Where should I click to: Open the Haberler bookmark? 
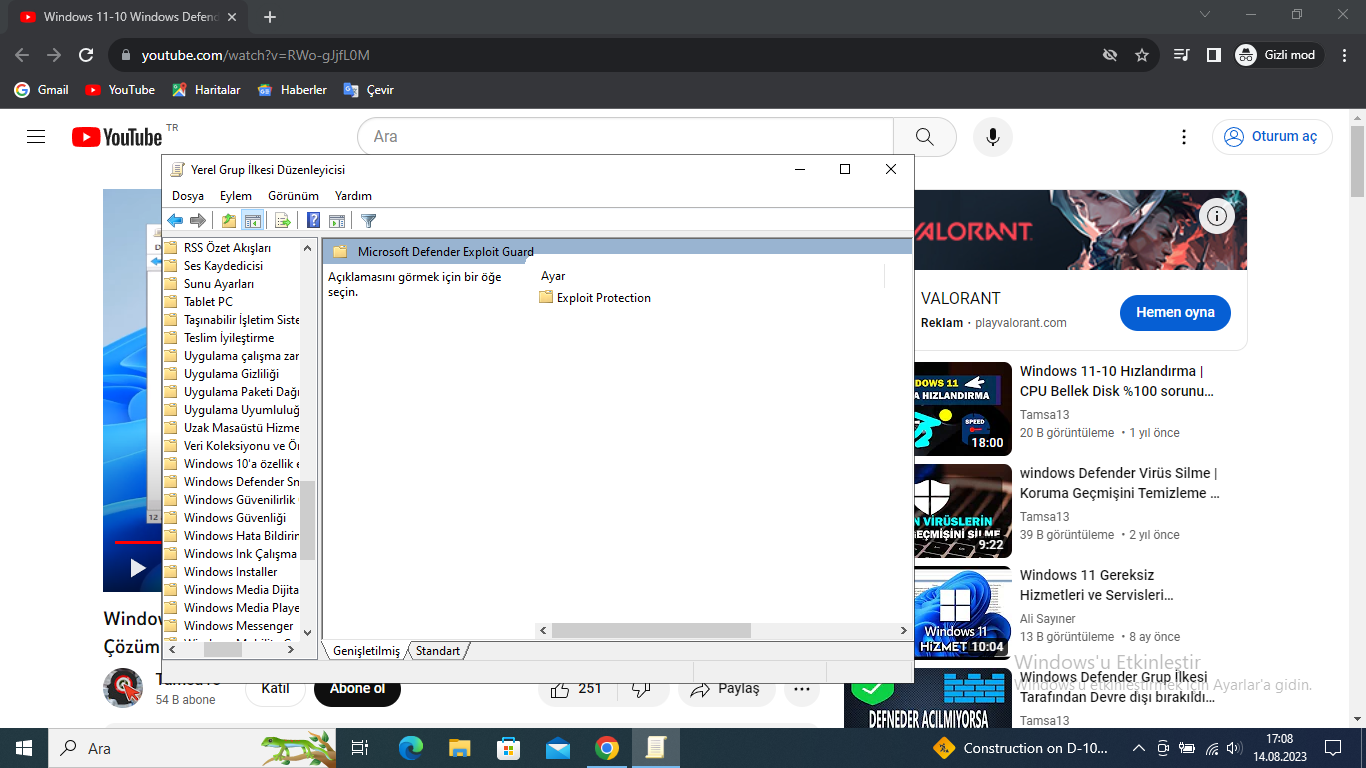tap(292, 90)
